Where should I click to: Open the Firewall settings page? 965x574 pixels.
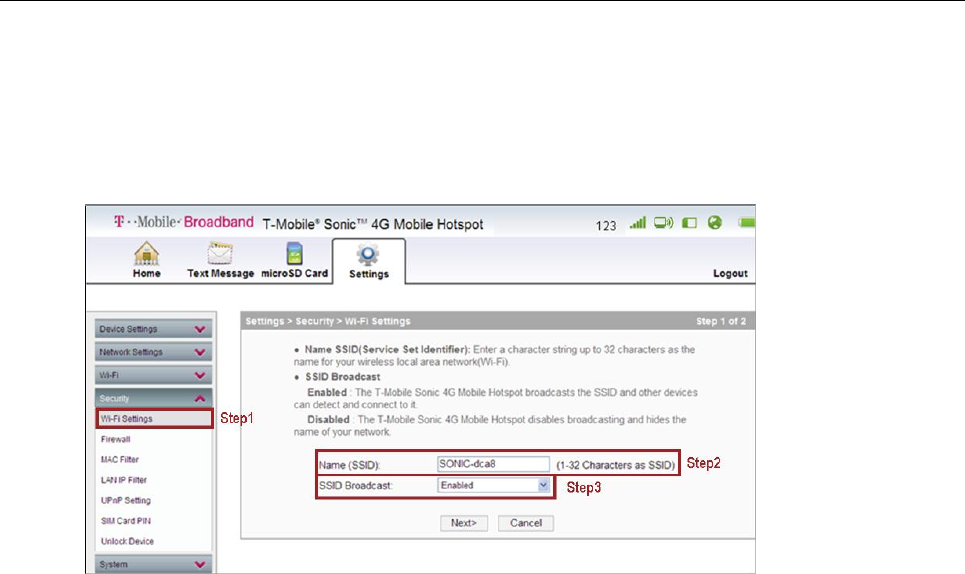(116, 439)
